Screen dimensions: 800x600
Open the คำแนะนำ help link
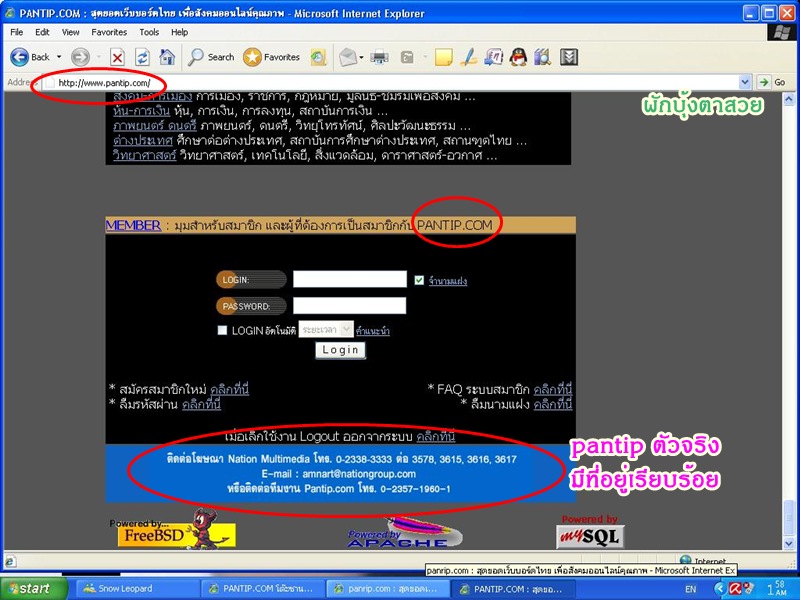pyautogui.click(x=372, y=331)
